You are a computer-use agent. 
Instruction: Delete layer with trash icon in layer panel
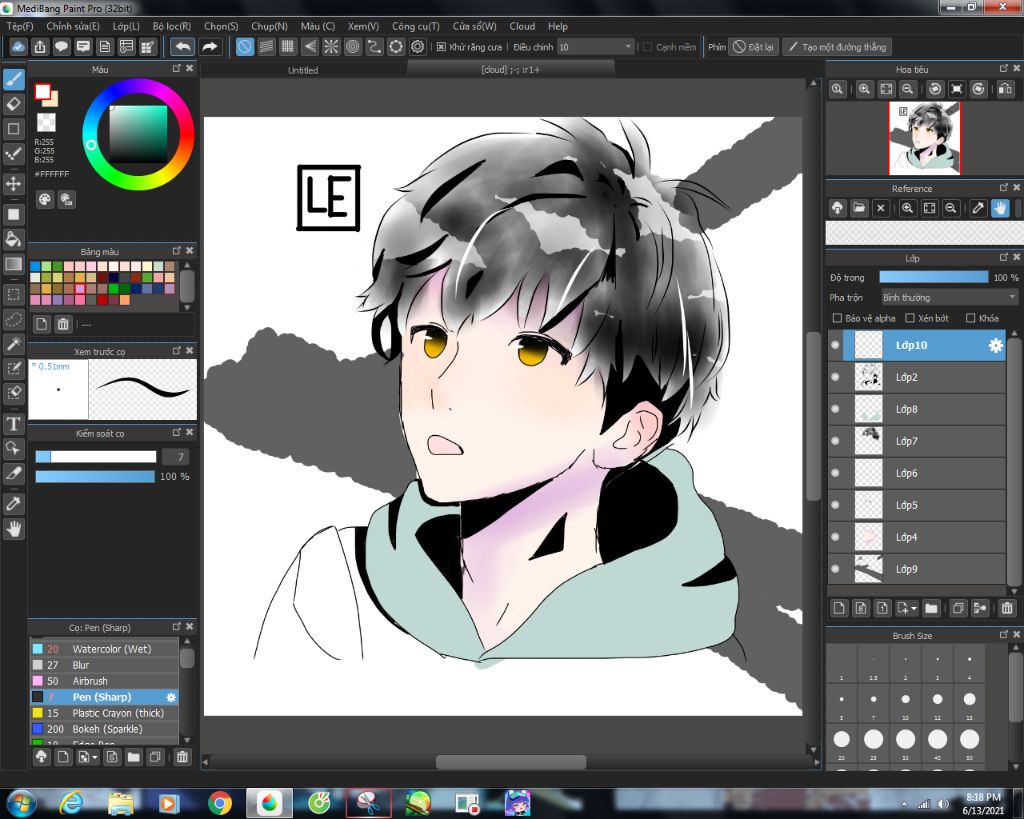point(1007,608)
